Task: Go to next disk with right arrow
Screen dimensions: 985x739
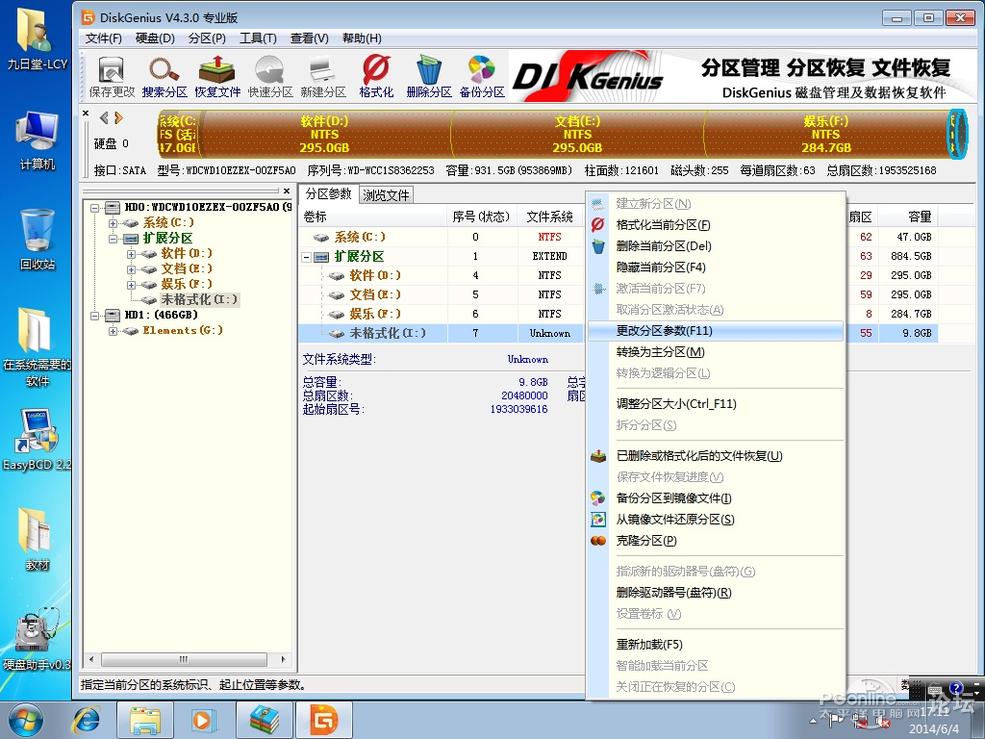Action: tap(118, 118)
